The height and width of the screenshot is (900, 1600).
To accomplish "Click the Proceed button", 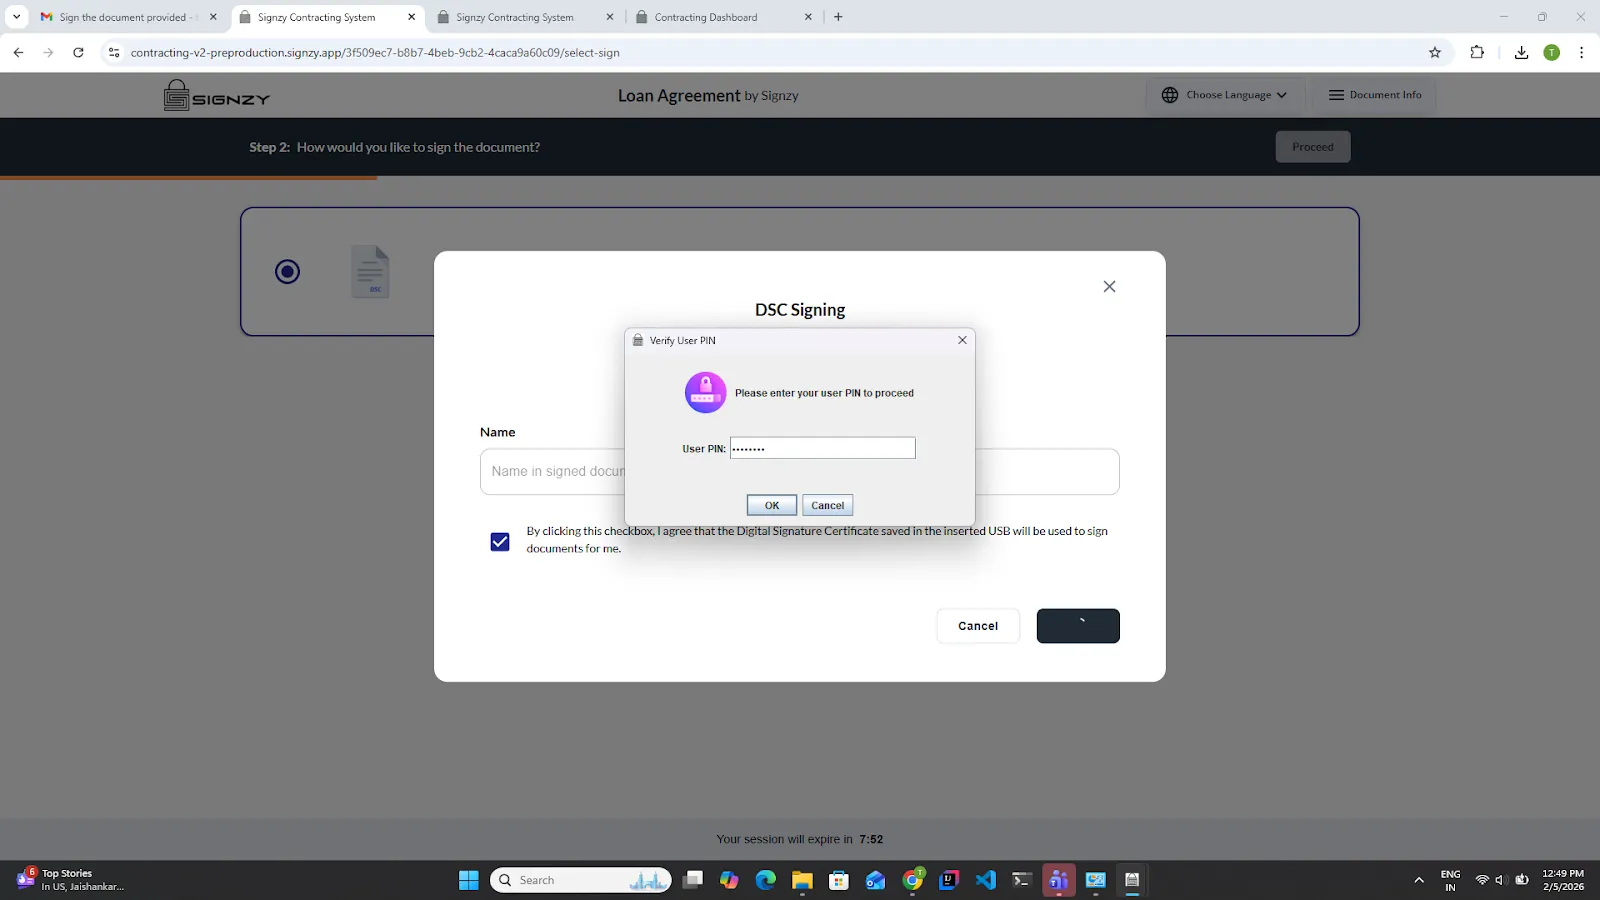I will (1313, 147).
